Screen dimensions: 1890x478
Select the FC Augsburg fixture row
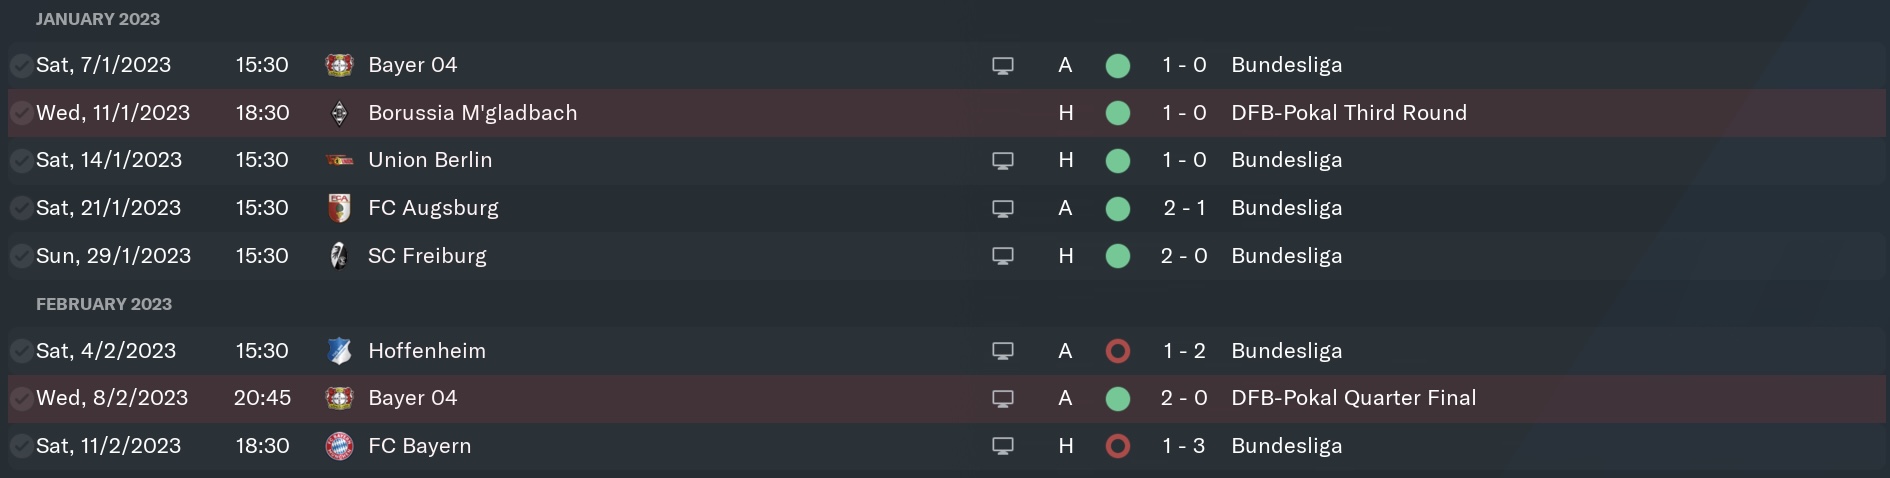coord(946,208)
